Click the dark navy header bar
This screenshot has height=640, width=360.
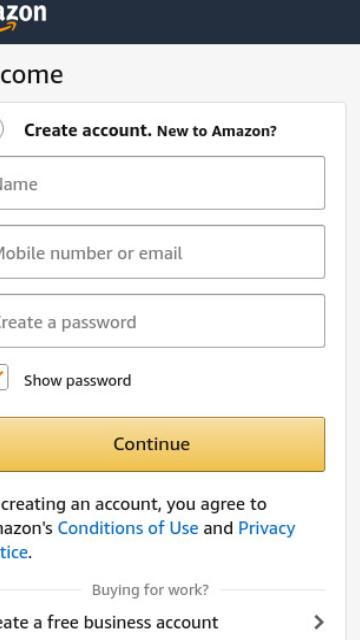180,22
